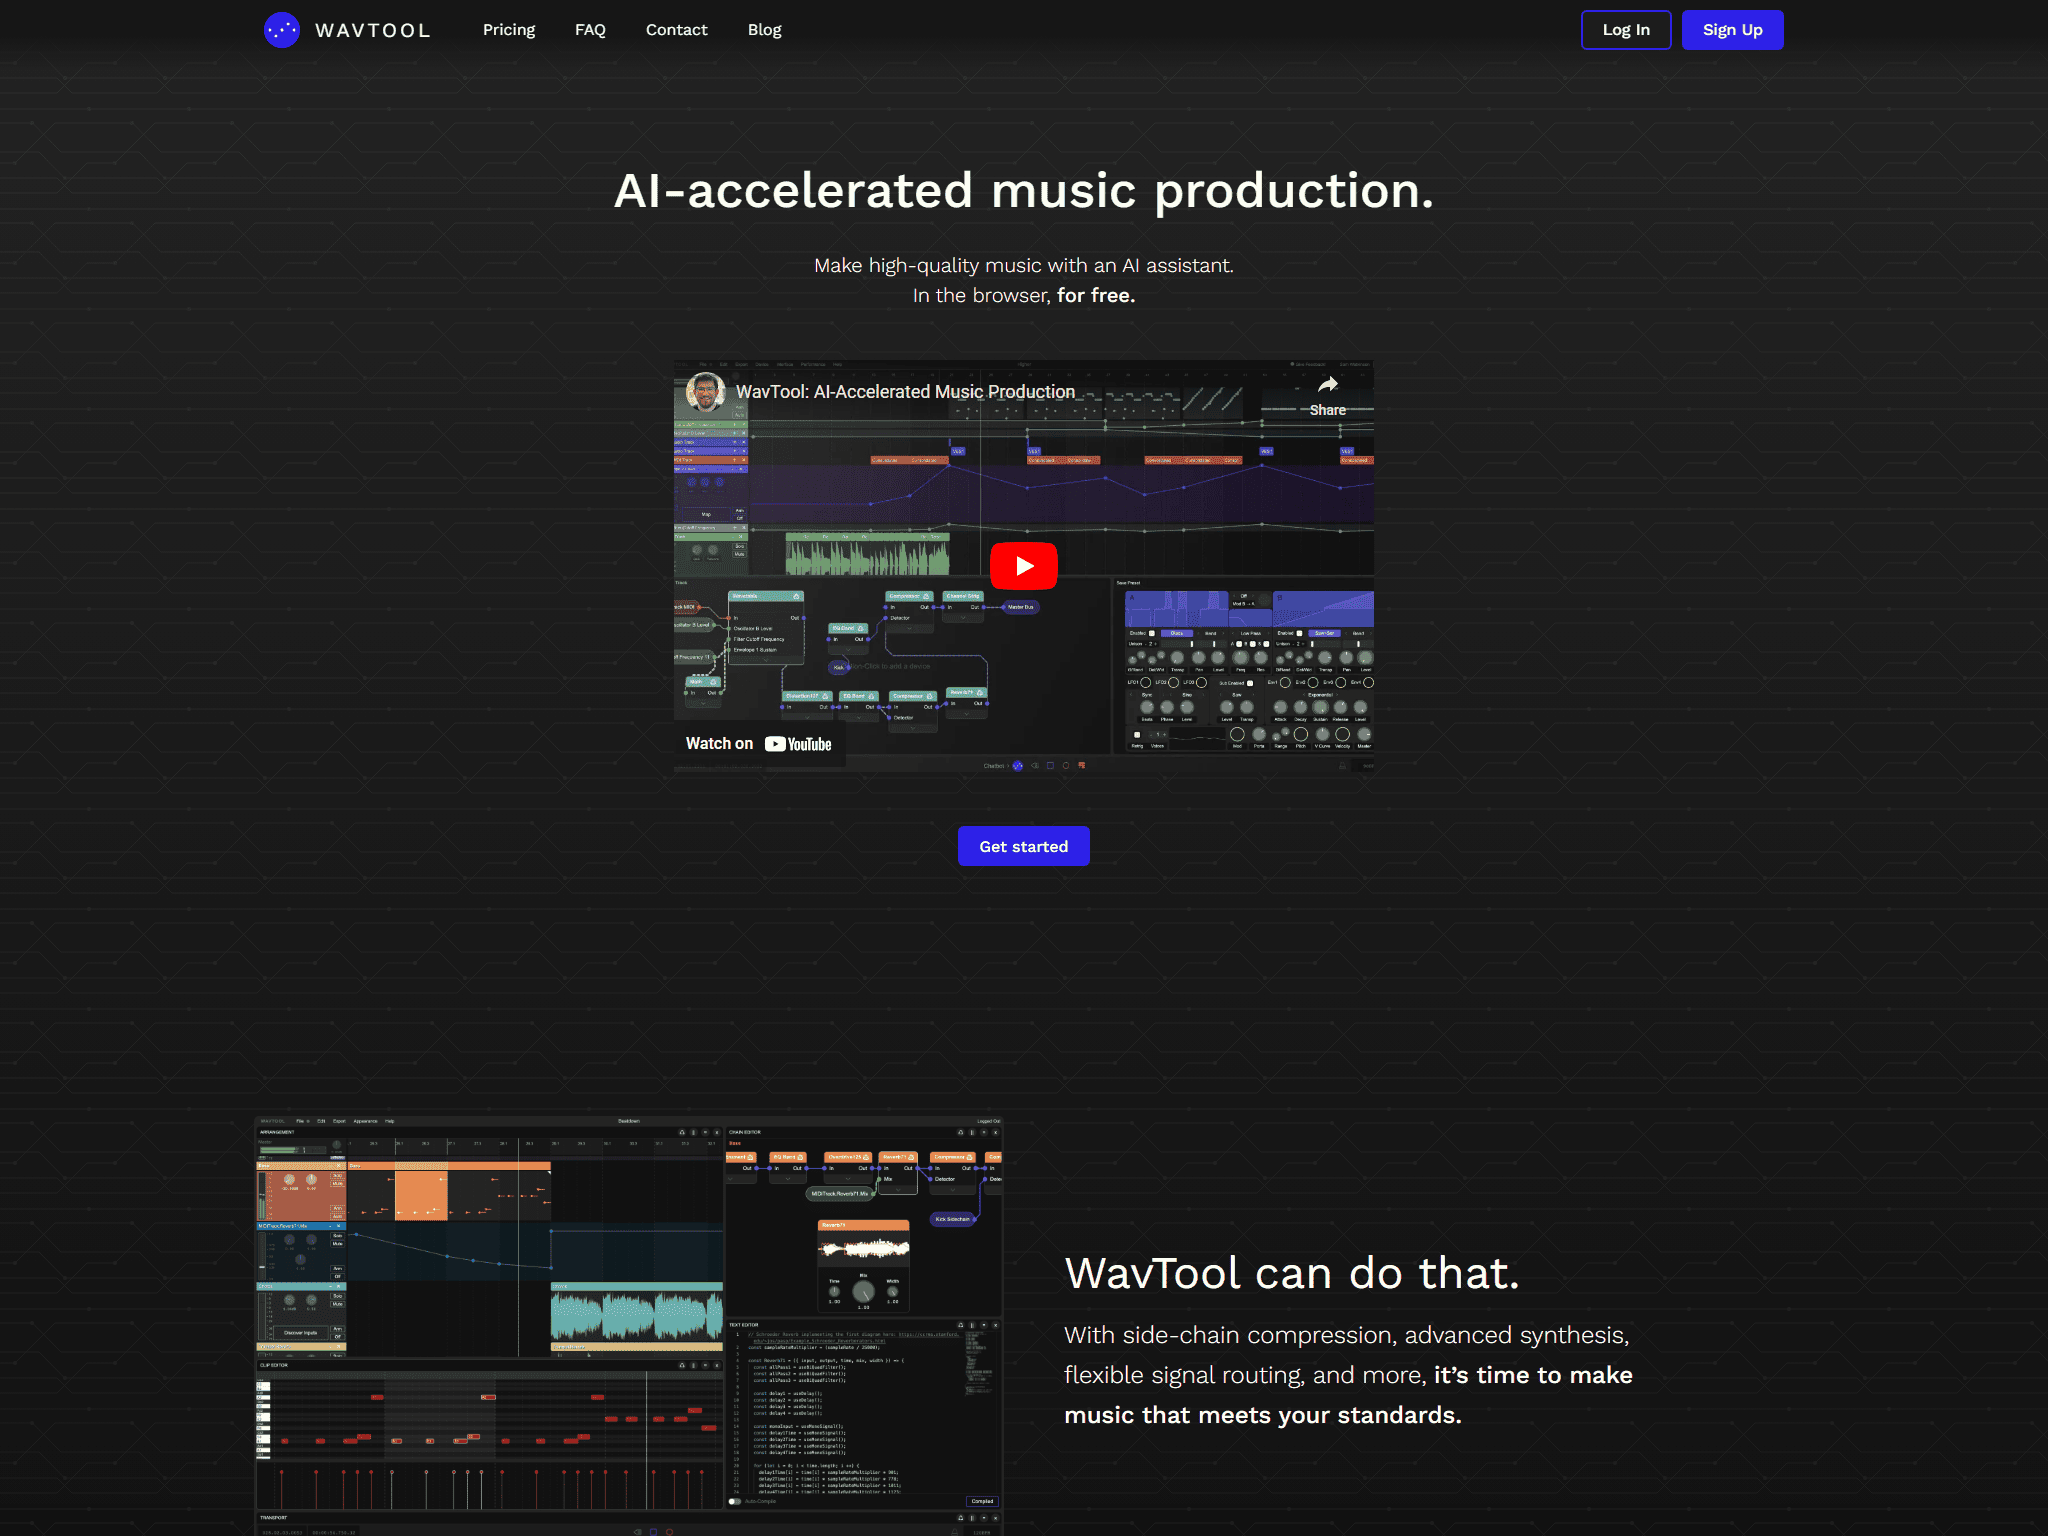The image size is (2048, 1536).
Task: Click the WAVTOOL brand name text
Action: pos(373,30)
